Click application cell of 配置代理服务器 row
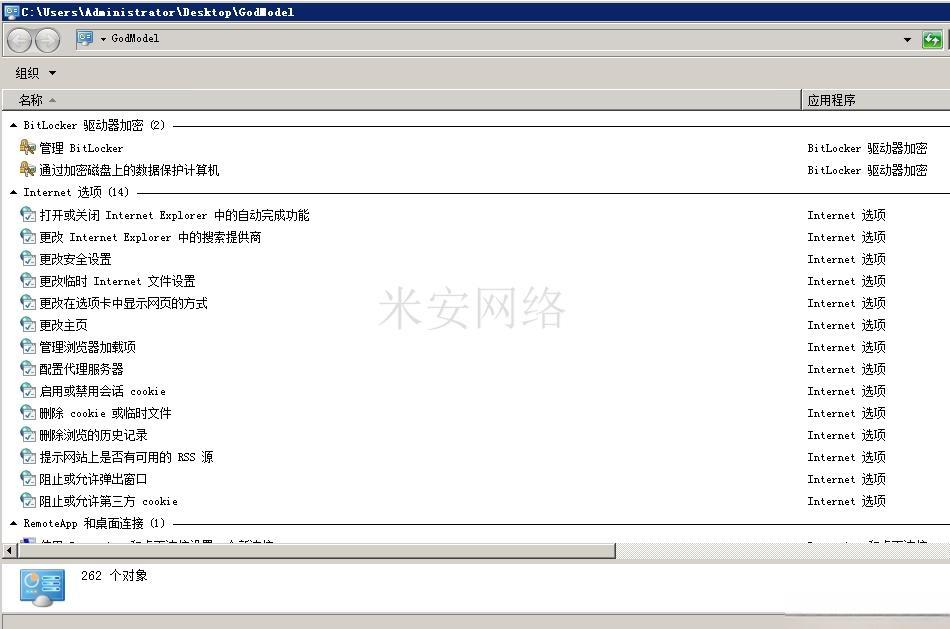The image size is (950, 629). pos(846,369)
